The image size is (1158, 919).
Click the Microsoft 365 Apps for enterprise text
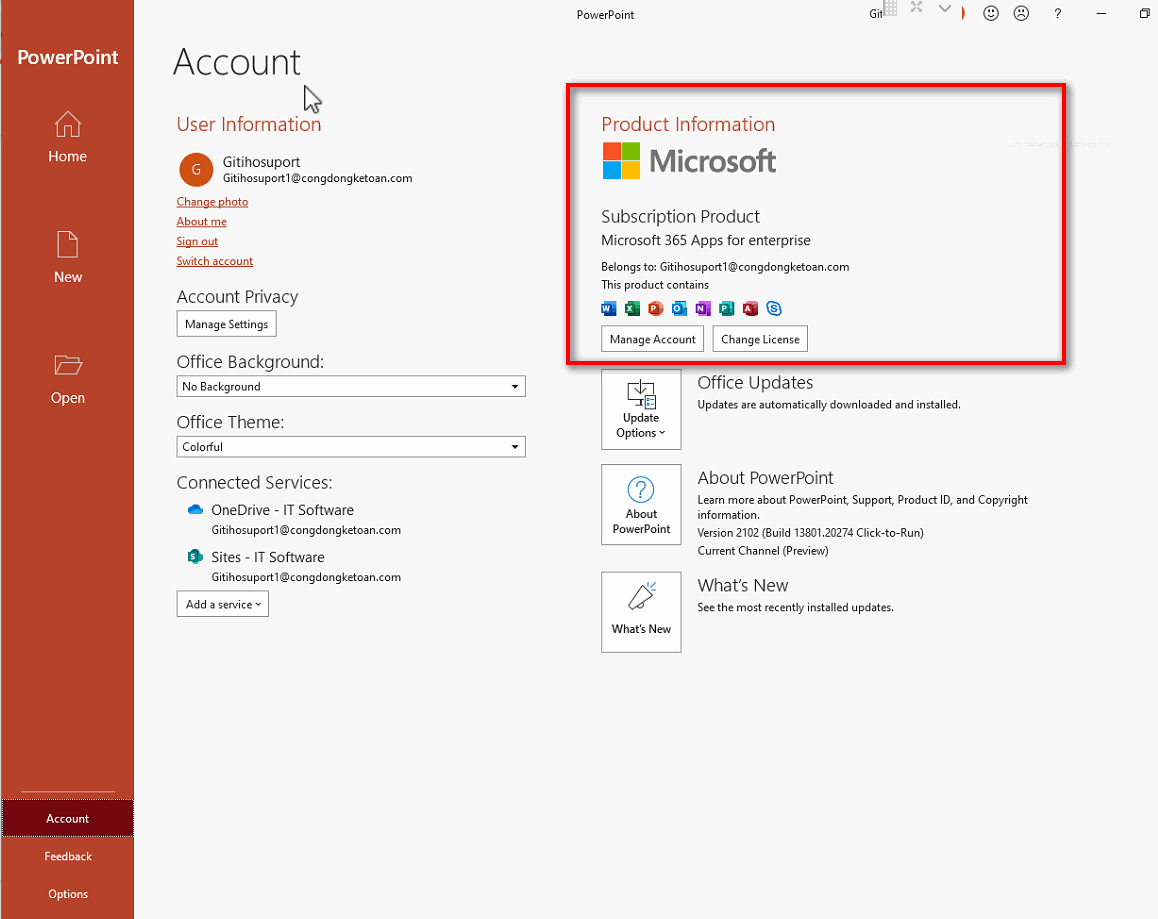click(705, 240)
